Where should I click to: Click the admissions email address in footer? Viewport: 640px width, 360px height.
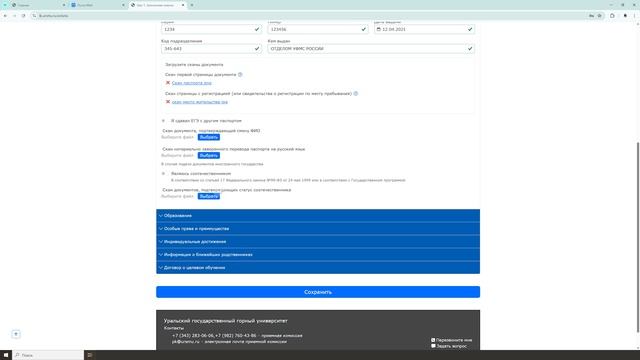tap(186, 342)
